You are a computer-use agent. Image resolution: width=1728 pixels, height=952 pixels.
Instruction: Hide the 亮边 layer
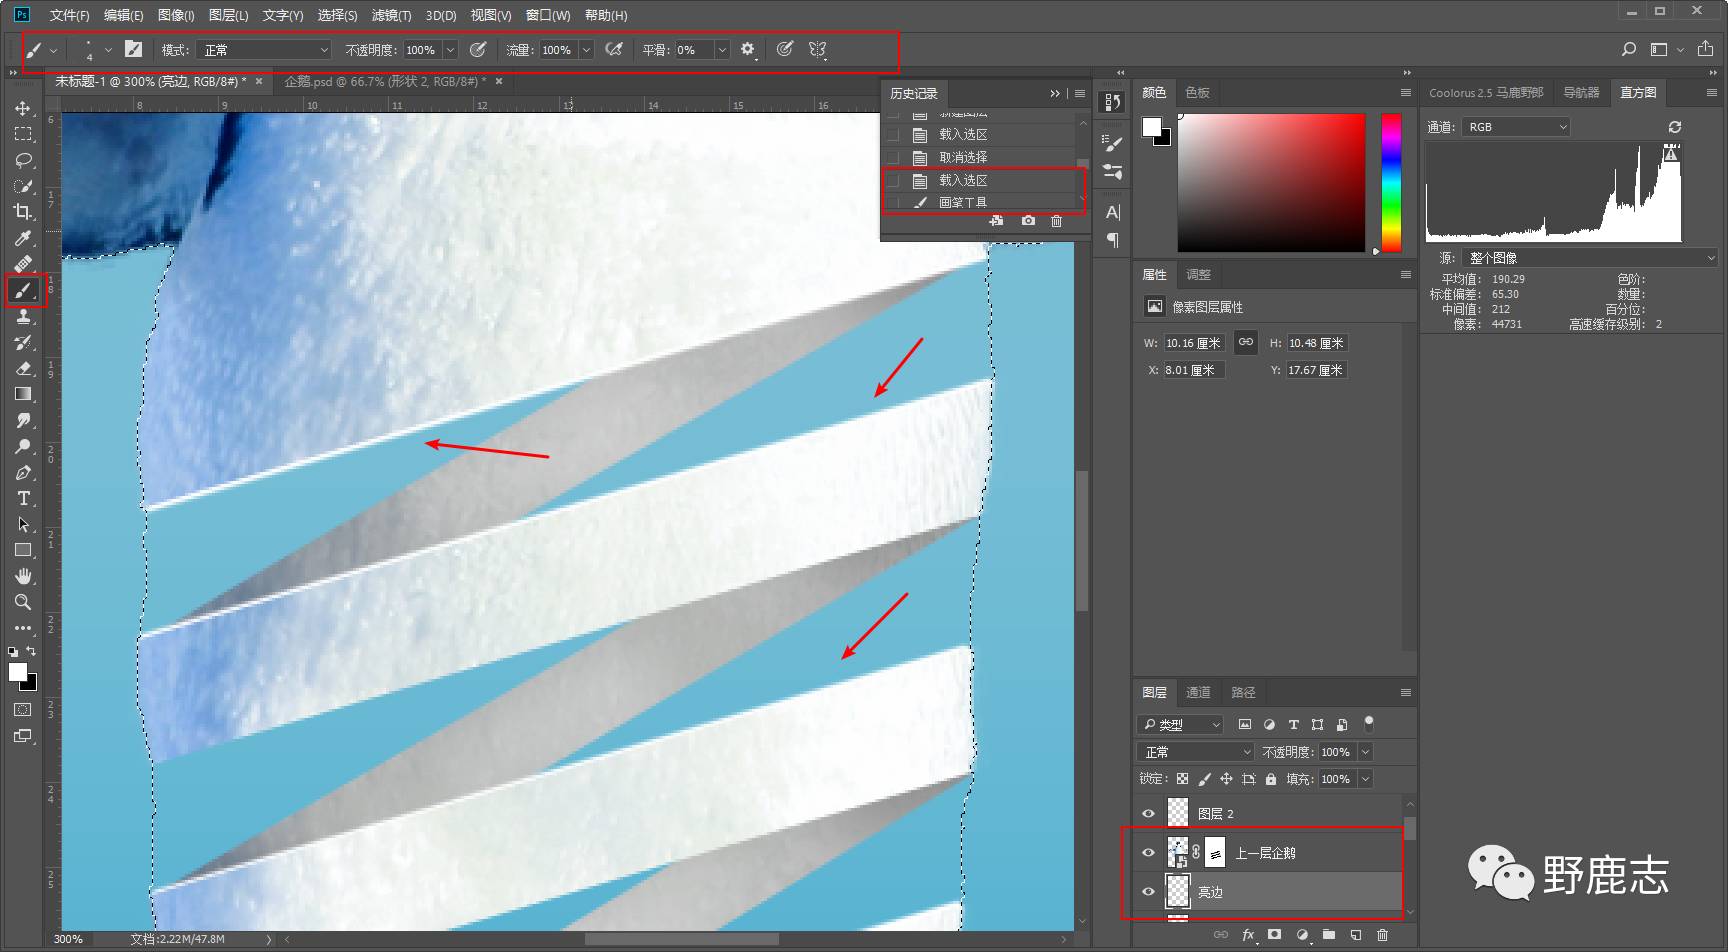1148,892
